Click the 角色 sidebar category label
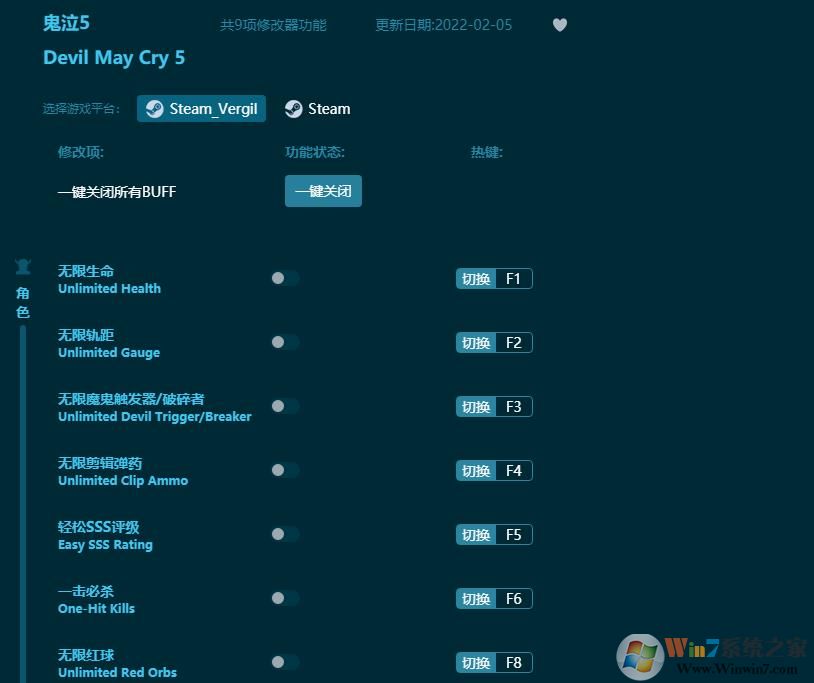This screenshot has height=683, width=814. click(x=23, y=303)
